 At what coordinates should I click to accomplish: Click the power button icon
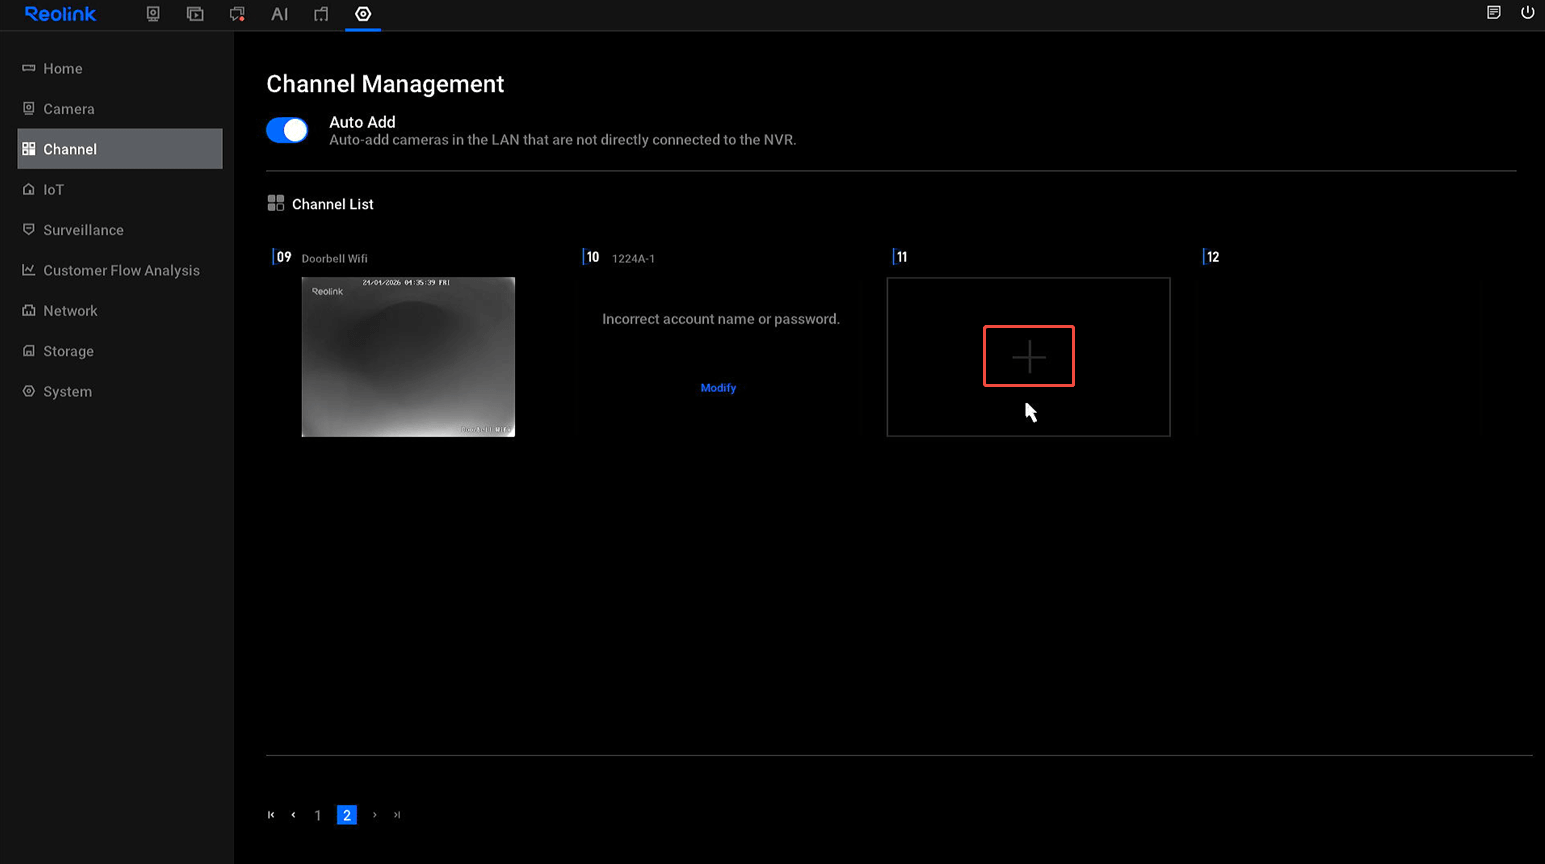(1527, 13)
